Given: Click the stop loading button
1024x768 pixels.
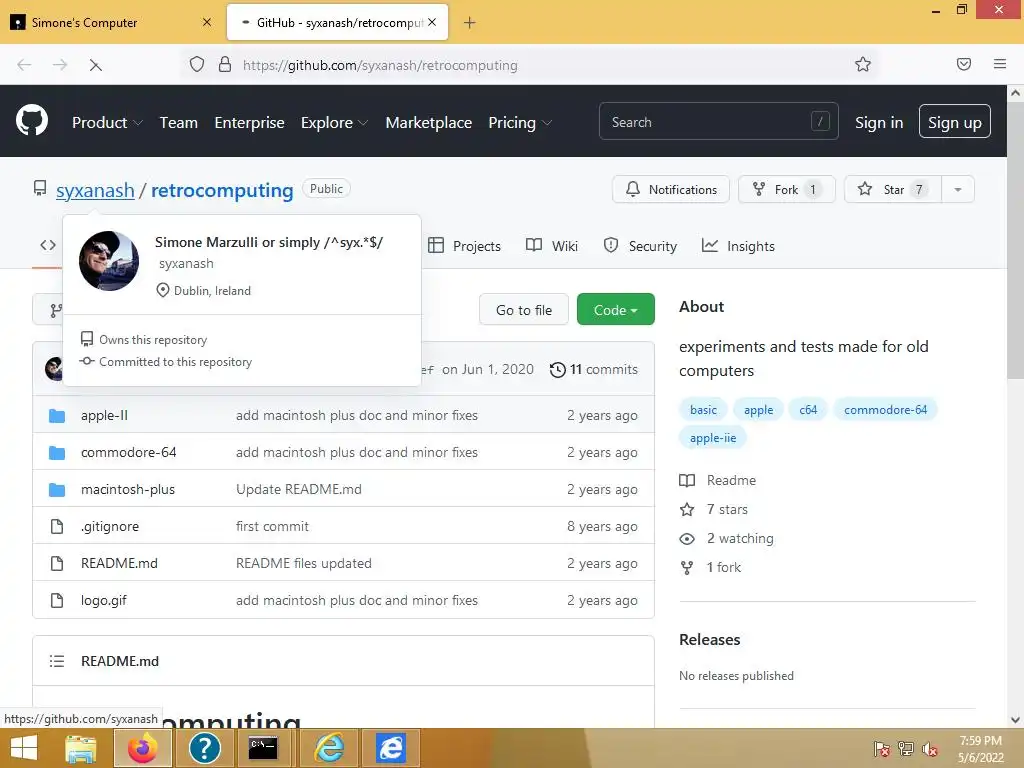Looking at the screenshot, I should click(95, 65).
